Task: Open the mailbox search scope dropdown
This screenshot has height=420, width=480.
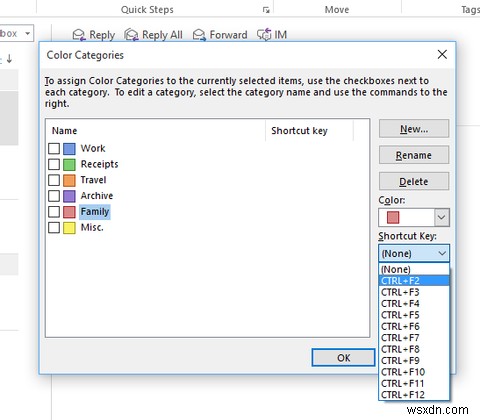Action: [x=28, y=33]
